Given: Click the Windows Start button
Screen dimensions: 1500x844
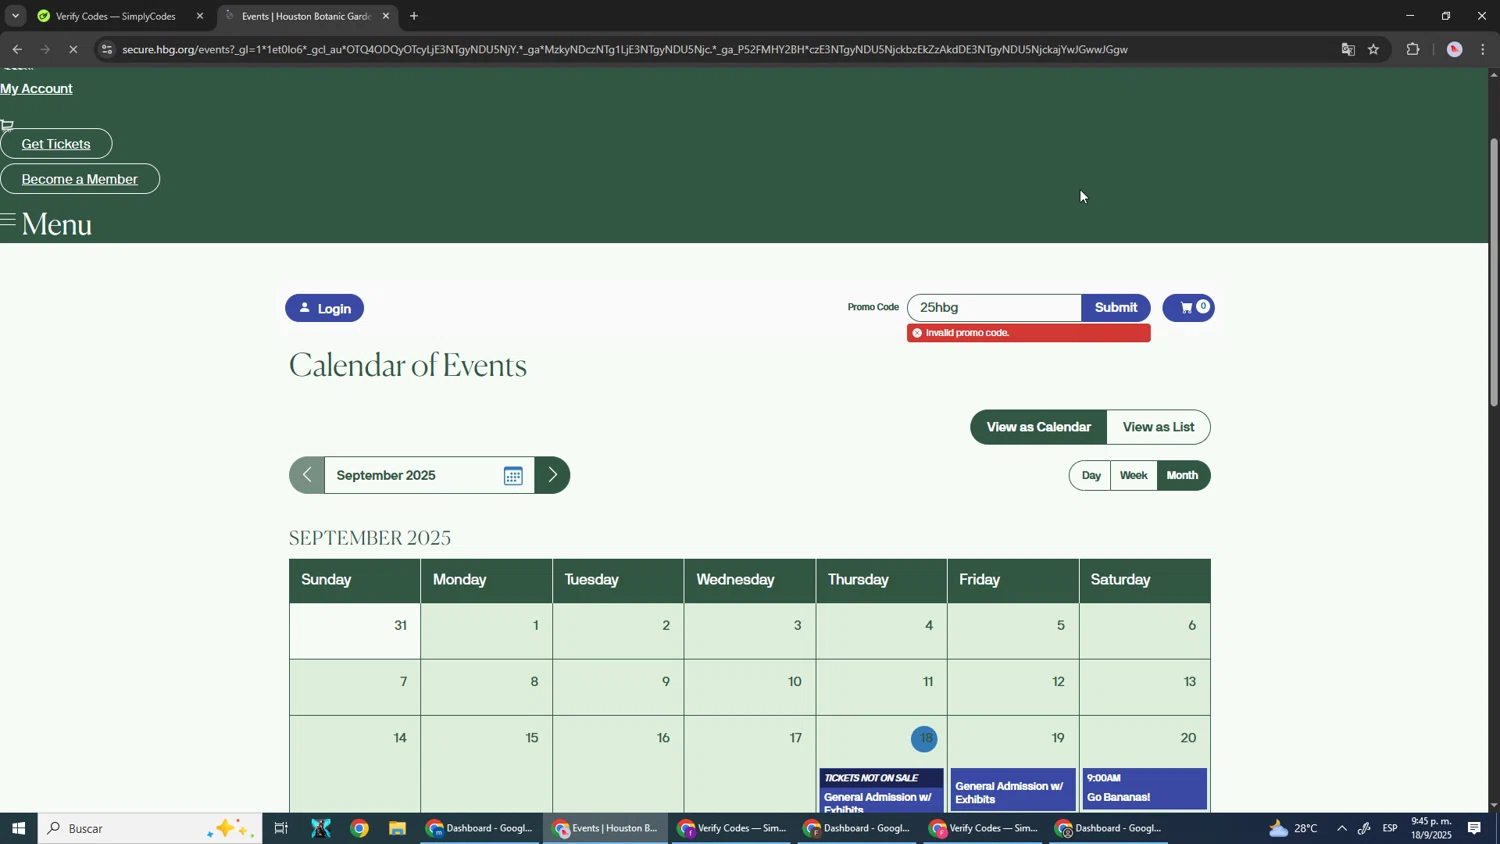Looking at the screenshot, I should click(x=18, y=828).
